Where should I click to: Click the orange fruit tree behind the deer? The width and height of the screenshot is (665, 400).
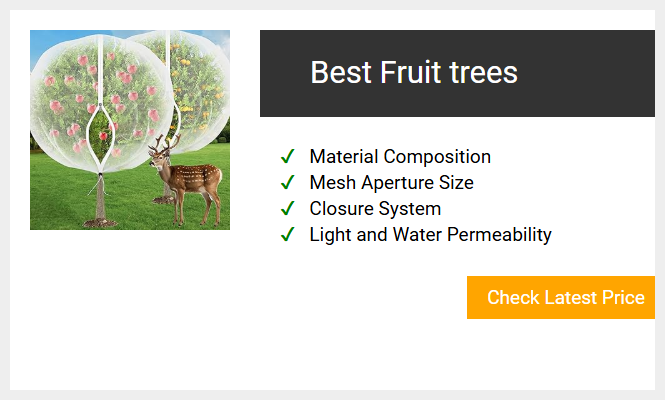pos(197,85)
